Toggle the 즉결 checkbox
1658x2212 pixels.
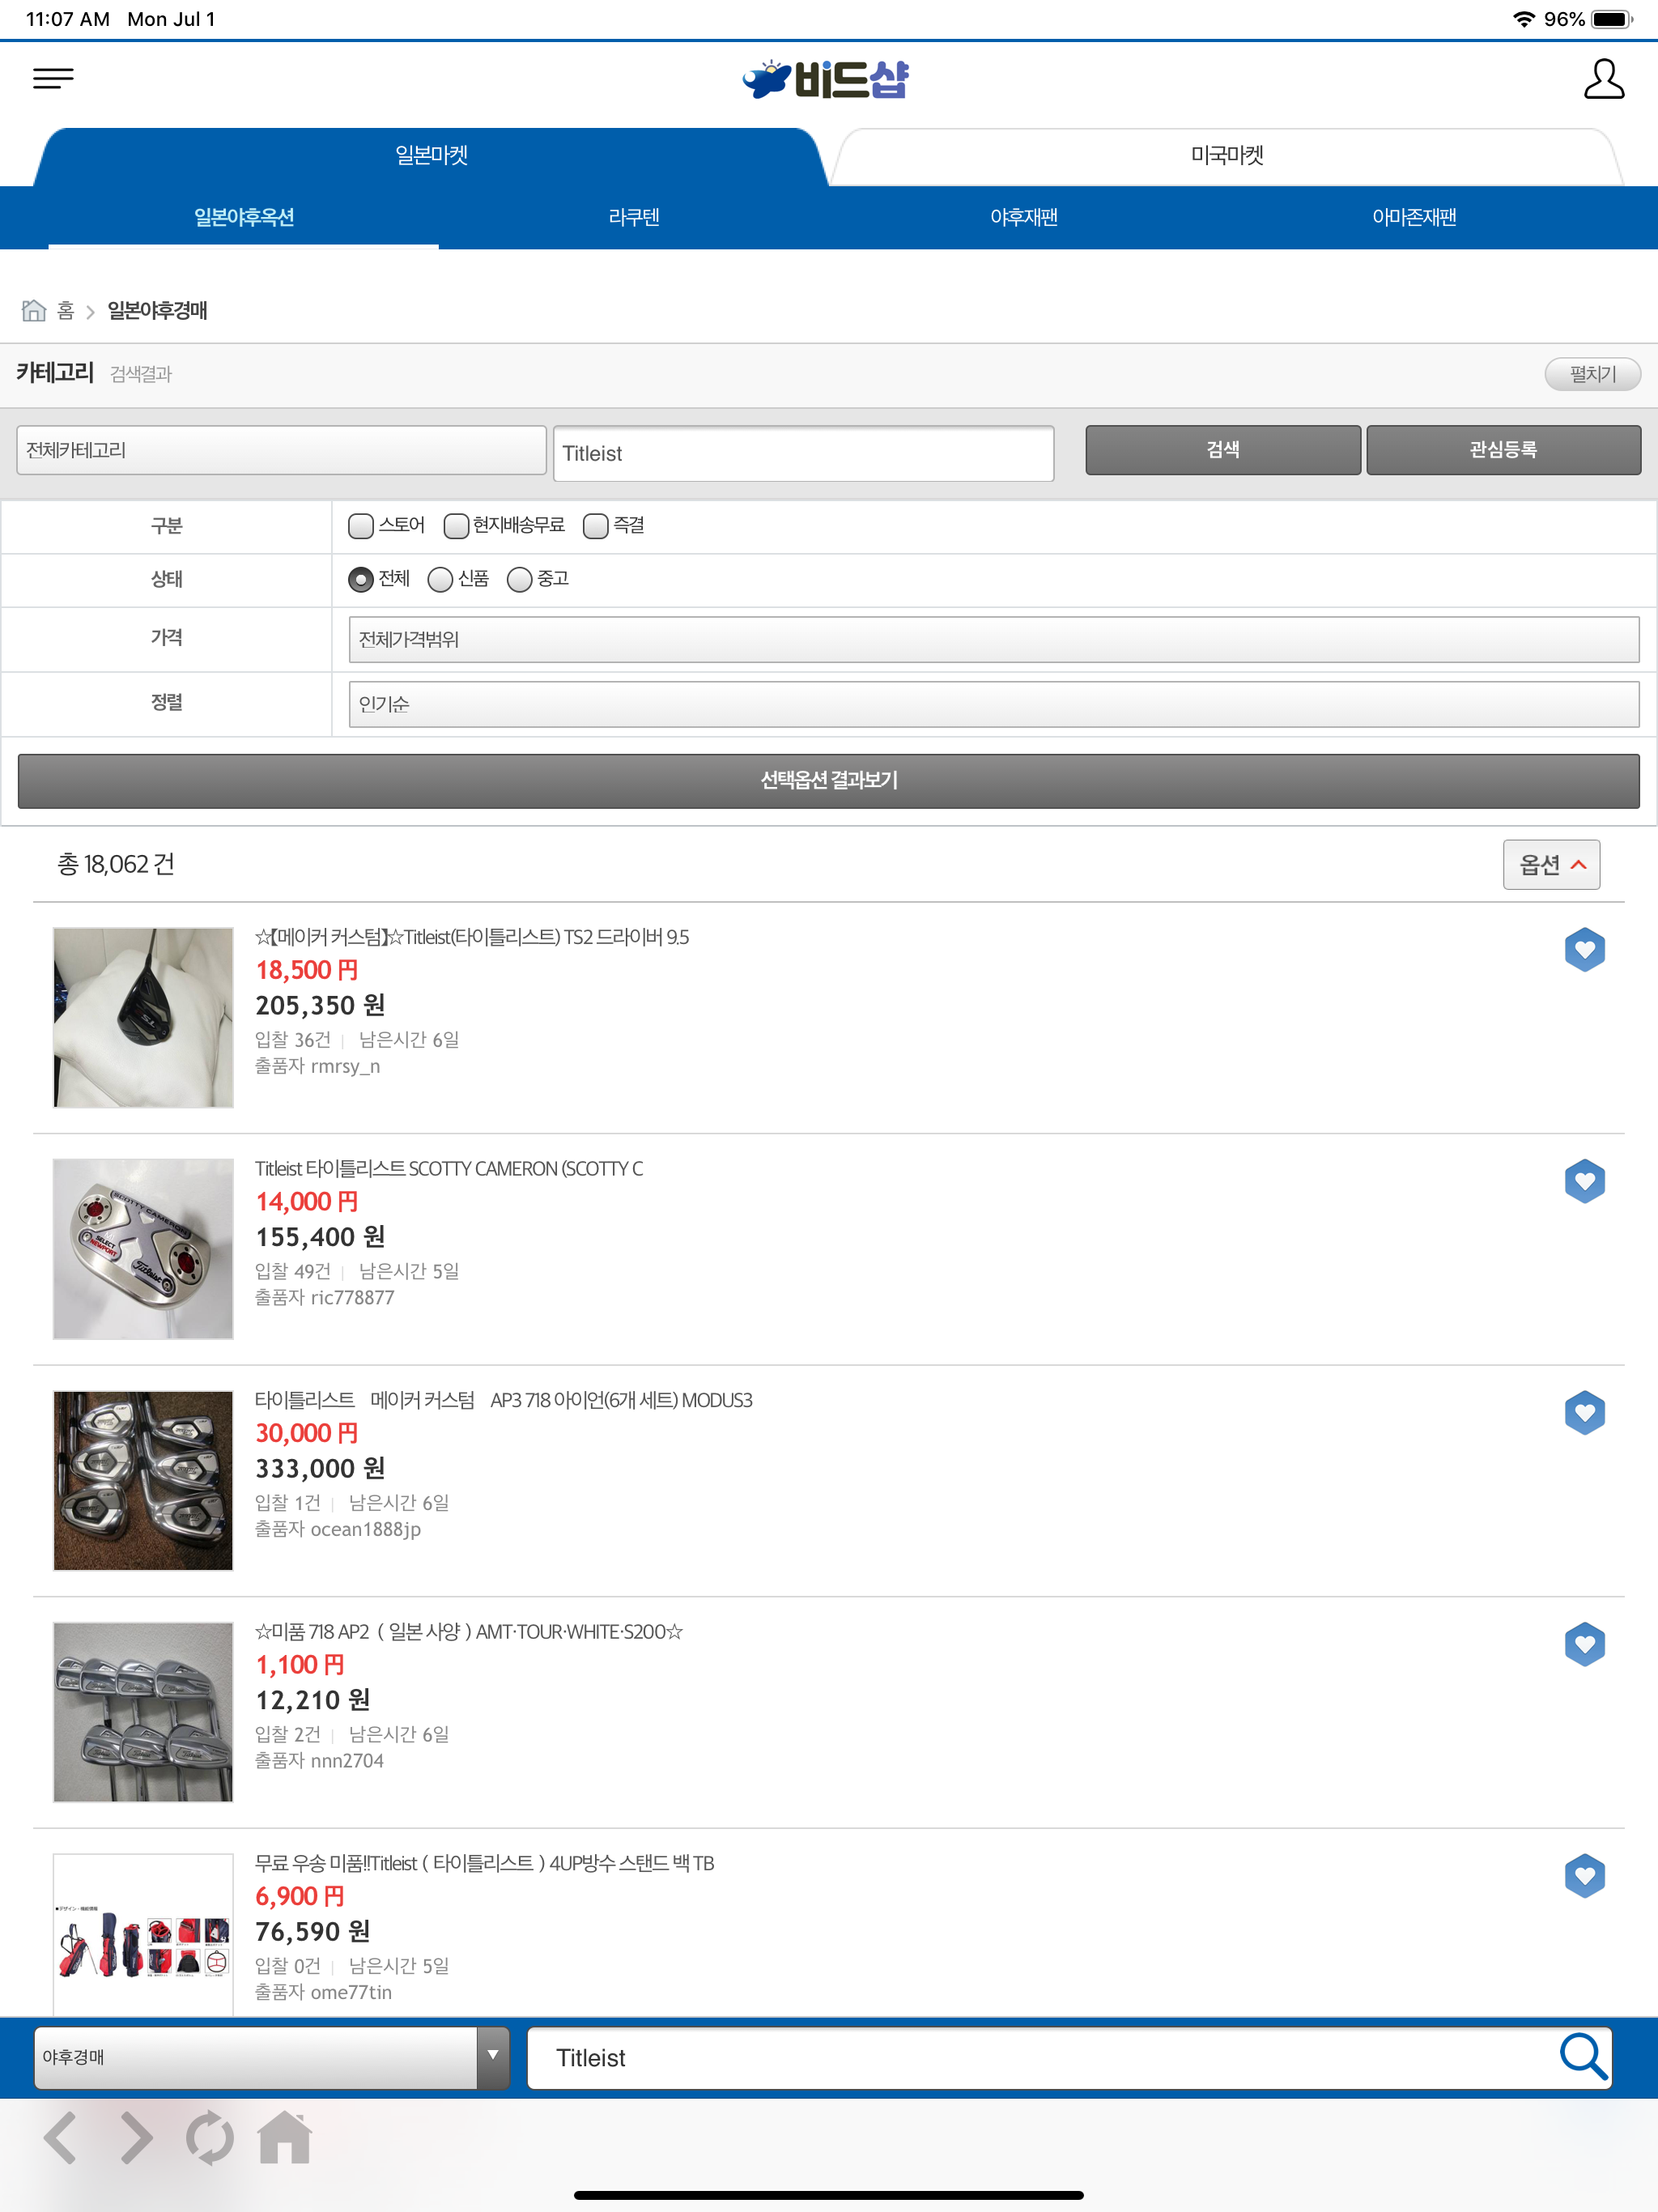[596, 526]
